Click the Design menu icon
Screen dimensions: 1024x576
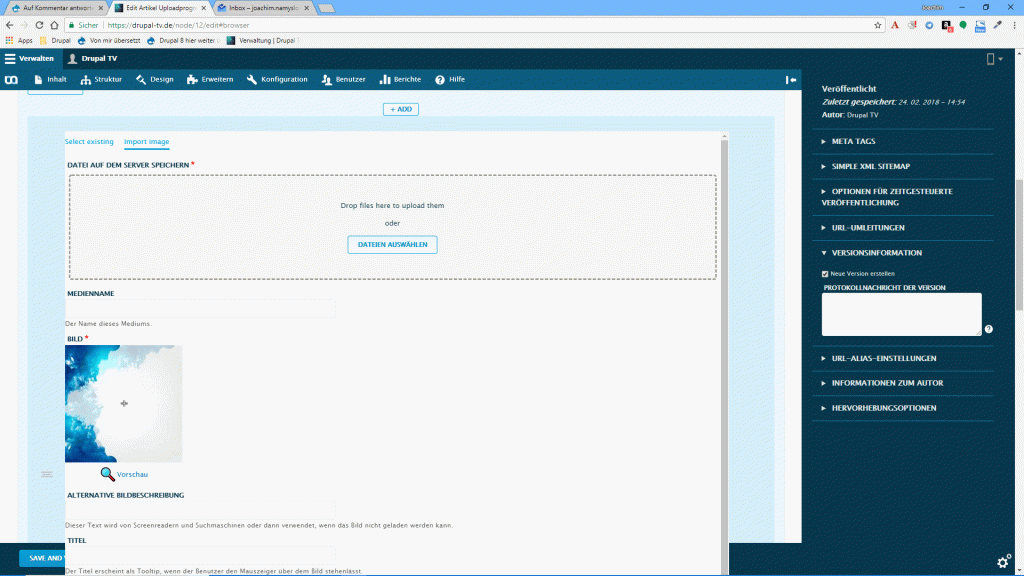[142, 79]
